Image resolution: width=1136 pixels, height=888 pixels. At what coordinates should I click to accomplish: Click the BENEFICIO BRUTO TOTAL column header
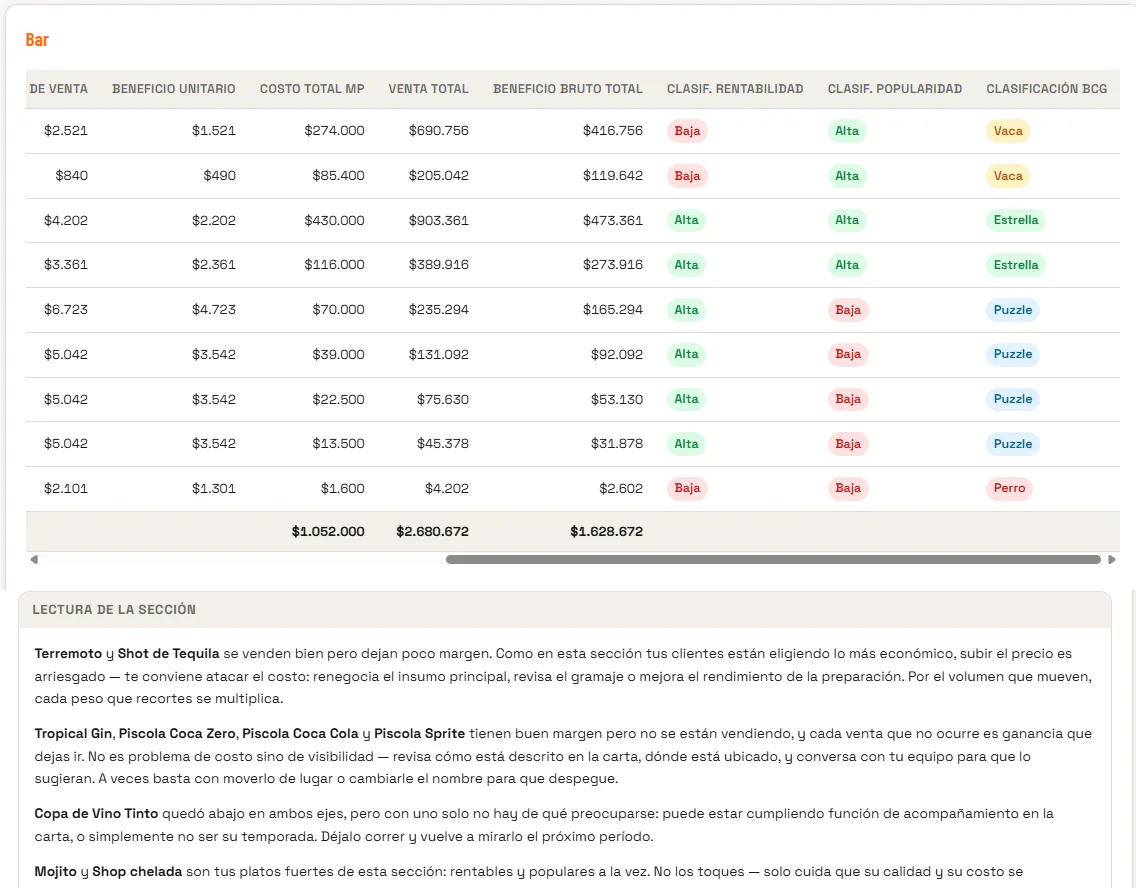pos(567,88)
